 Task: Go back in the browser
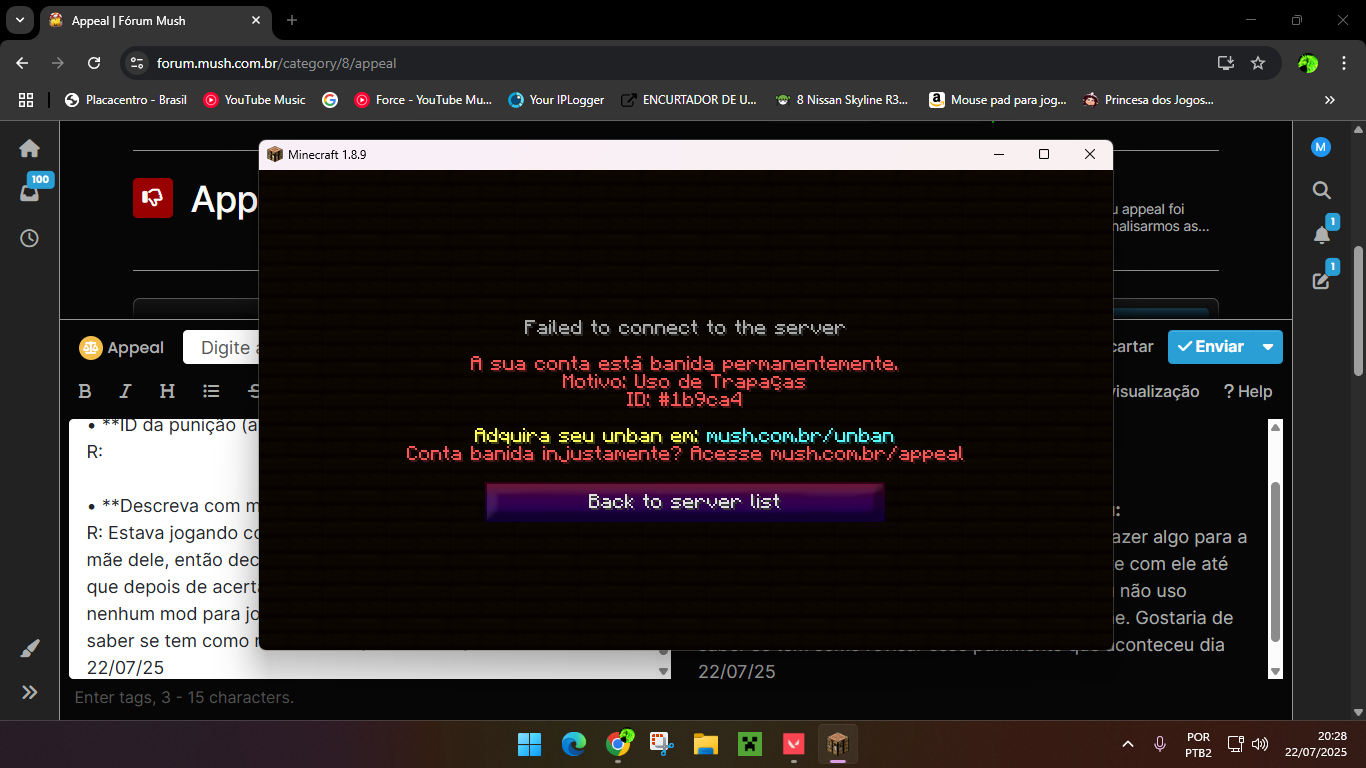[x=23, y=63]
